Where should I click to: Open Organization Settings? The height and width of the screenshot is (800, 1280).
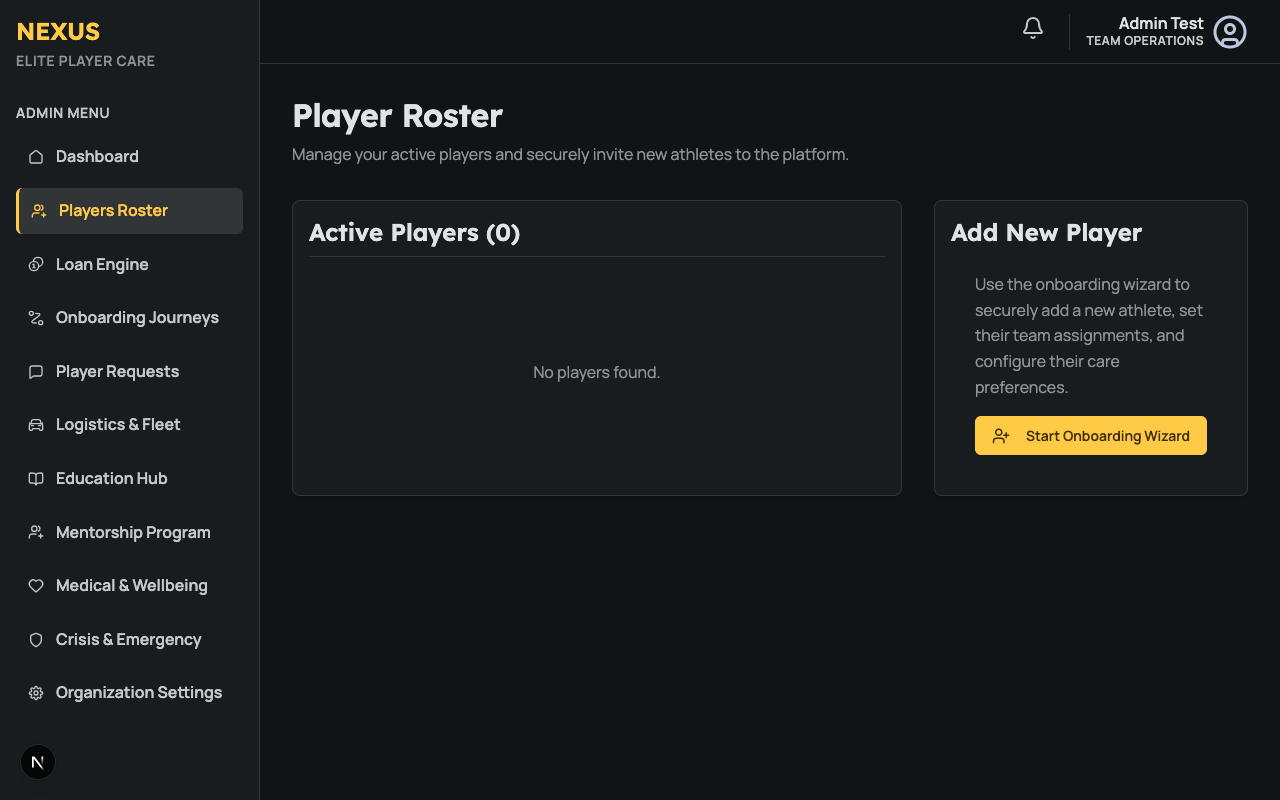[x=129, y=693]
